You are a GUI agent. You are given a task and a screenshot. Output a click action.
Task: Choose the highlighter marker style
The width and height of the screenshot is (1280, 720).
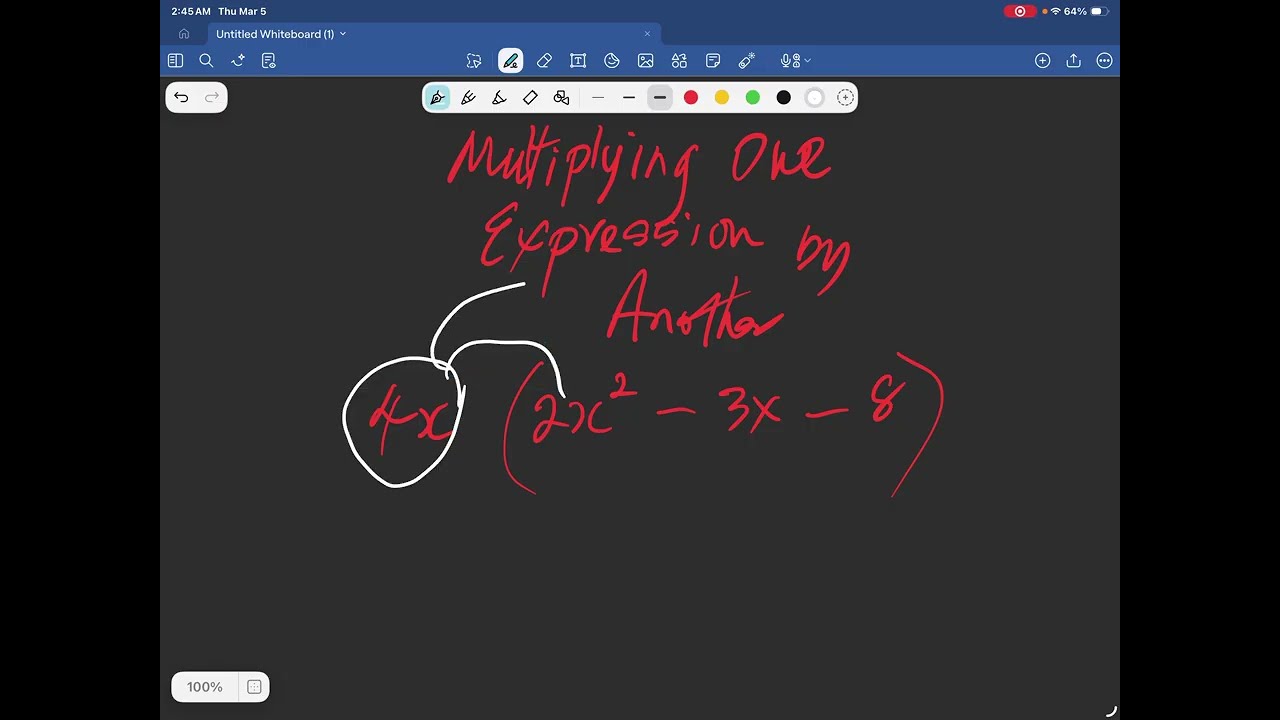(499, 97)
